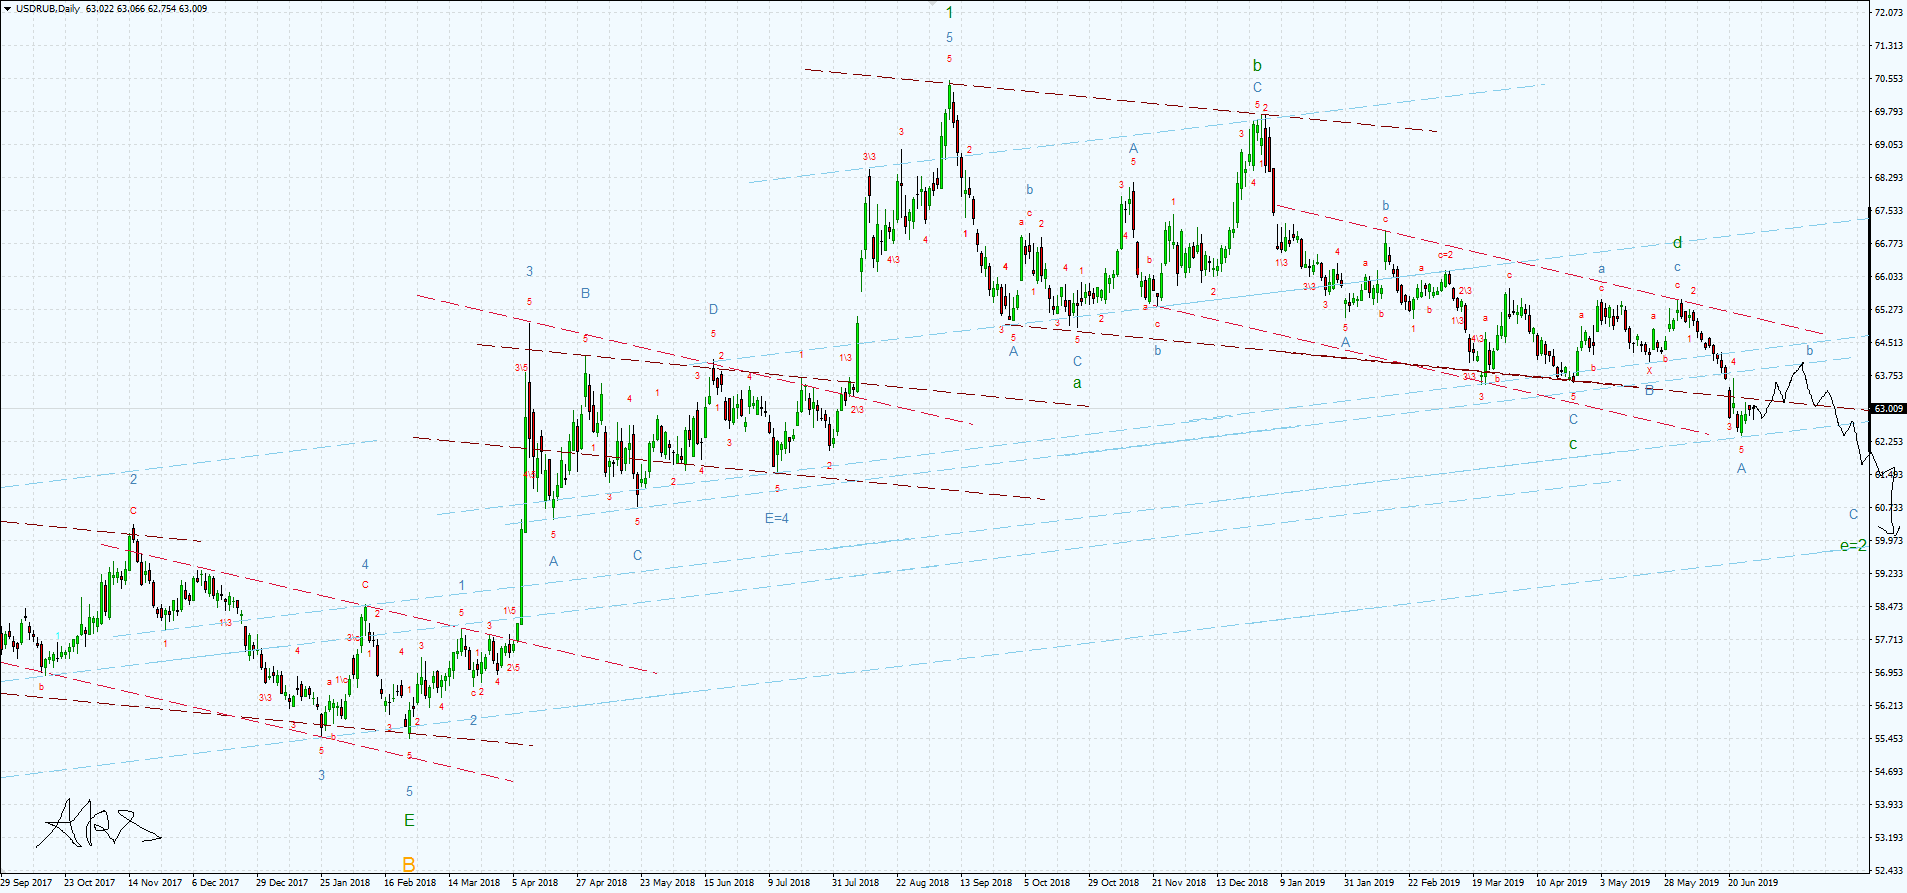Open the chart menu triangle beside USDRUB,Daily

[x=8, y=8]
